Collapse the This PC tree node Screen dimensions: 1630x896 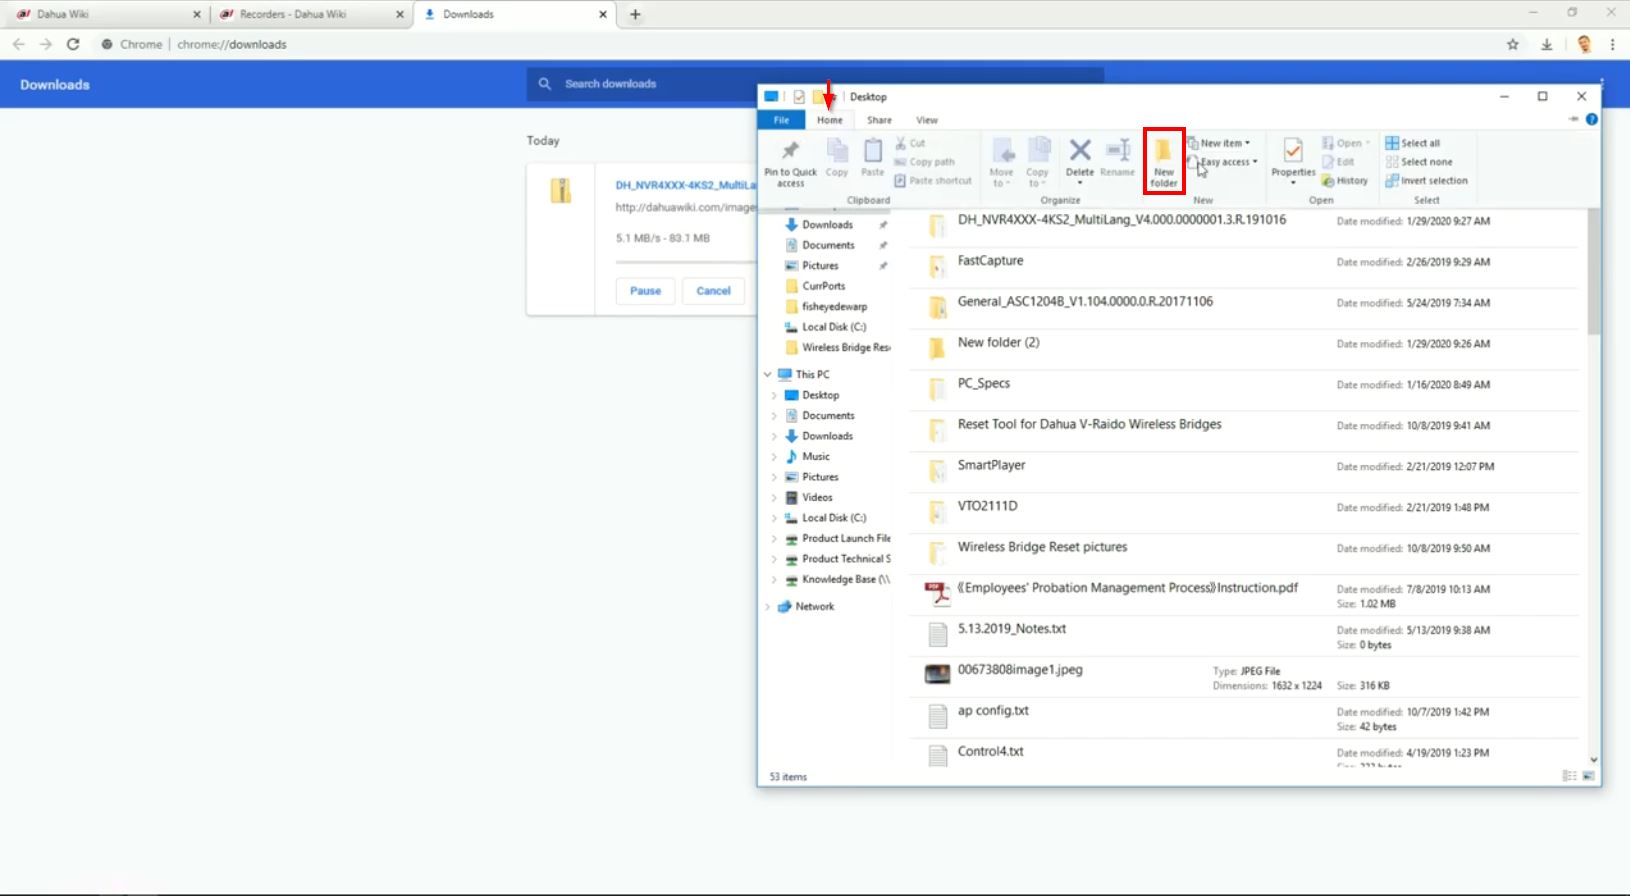pos(768,375)
